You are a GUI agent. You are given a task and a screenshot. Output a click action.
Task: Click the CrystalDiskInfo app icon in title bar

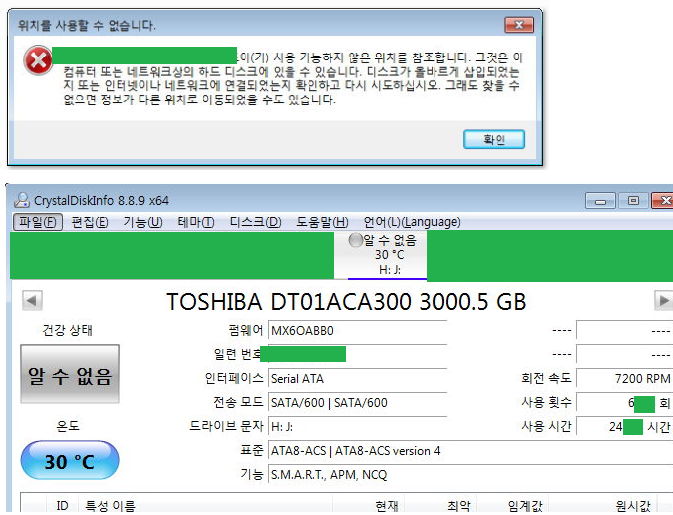22,200
